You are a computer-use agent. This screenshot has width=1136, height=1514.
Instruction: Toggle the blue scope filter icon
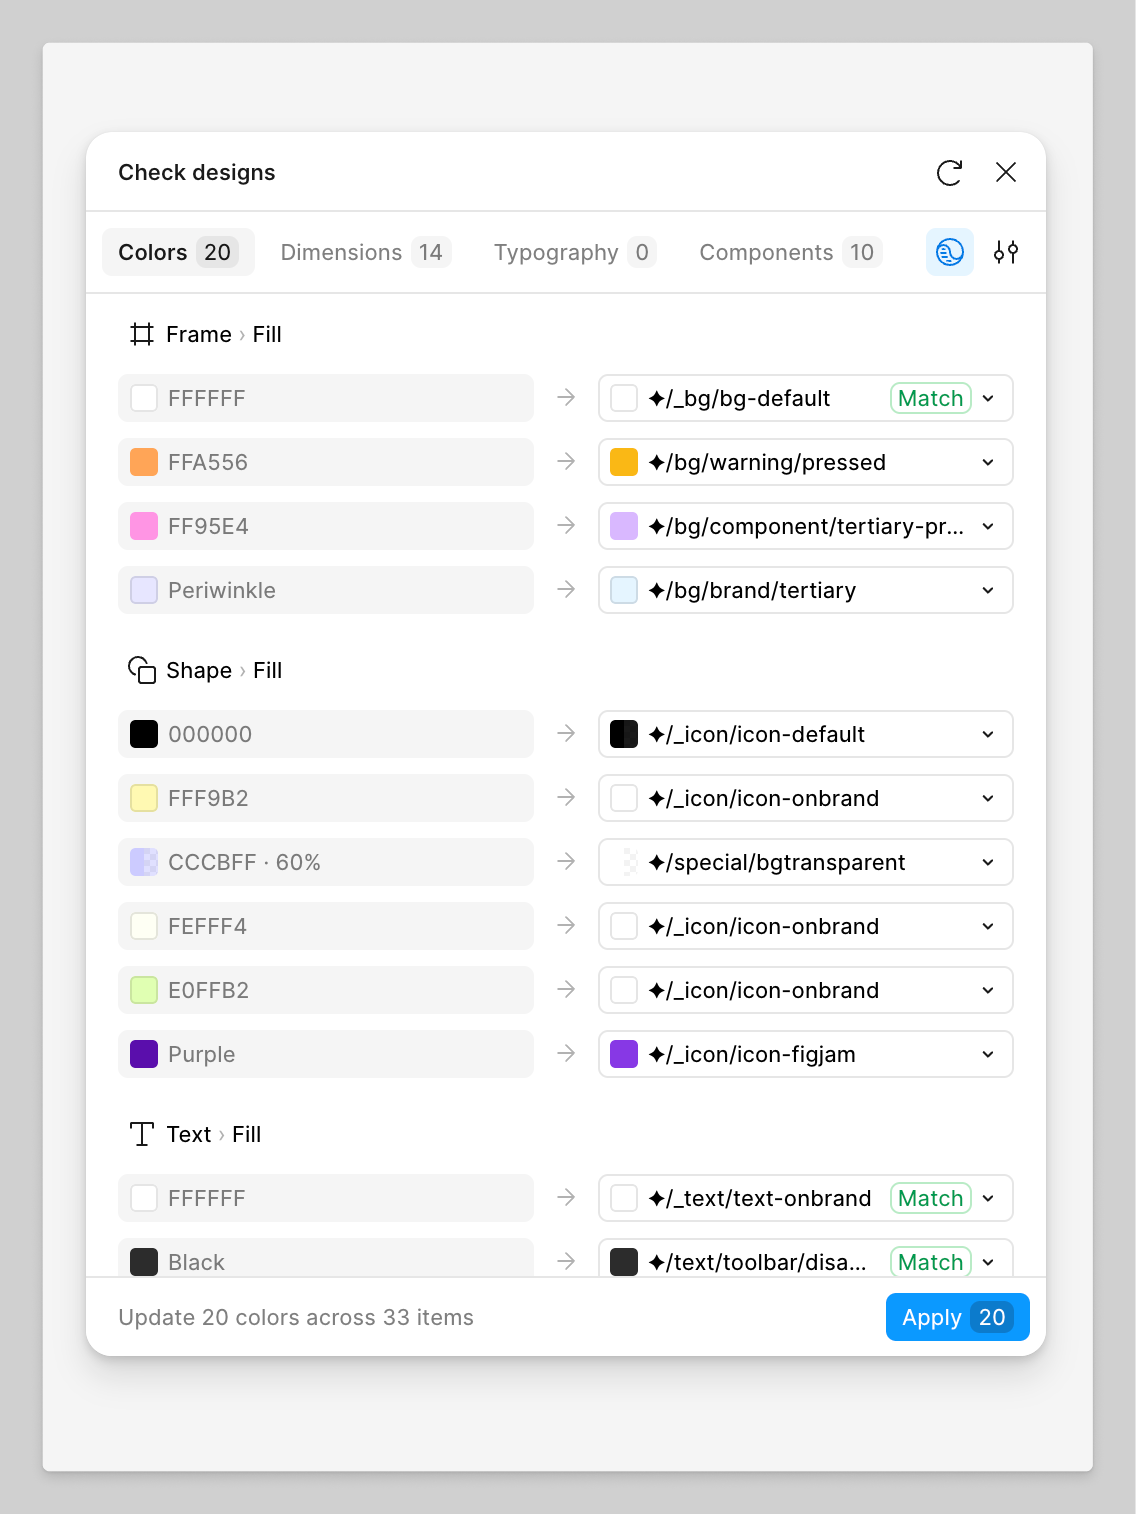[949, 252]
